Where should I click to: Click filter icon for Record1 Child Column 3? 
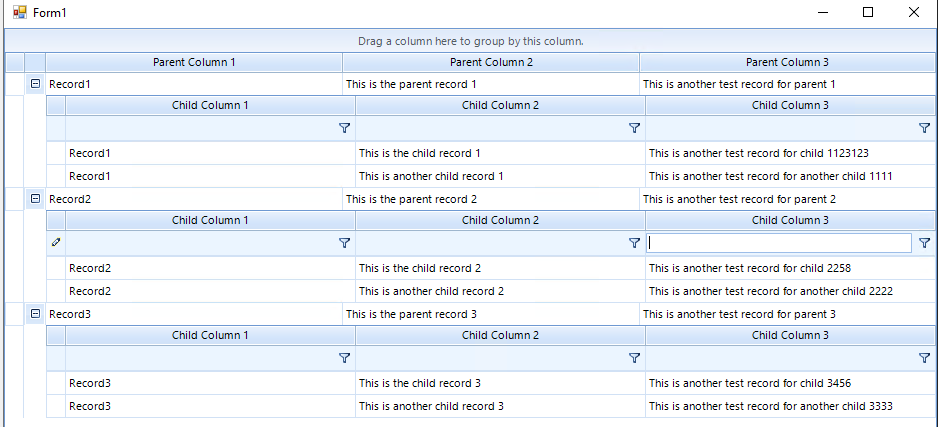coord(924,128)
